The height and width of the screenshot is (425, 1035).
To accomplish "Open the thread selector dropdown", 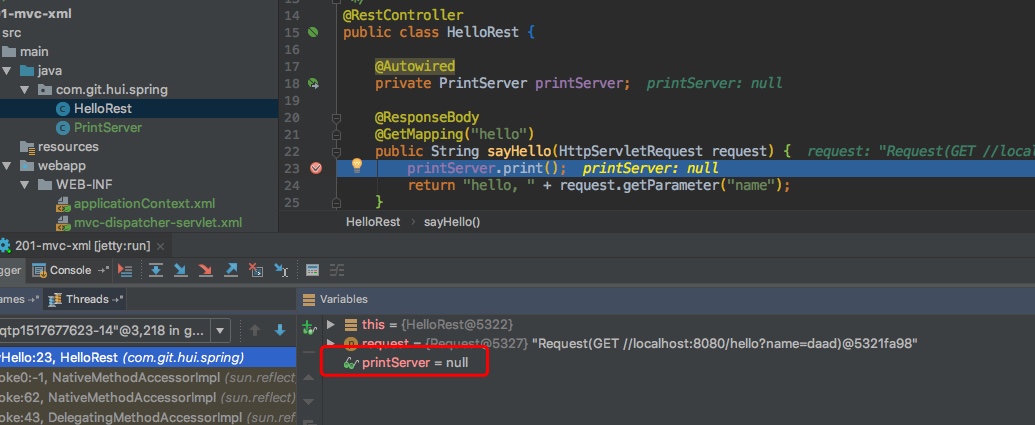I will tap(219, 330).
